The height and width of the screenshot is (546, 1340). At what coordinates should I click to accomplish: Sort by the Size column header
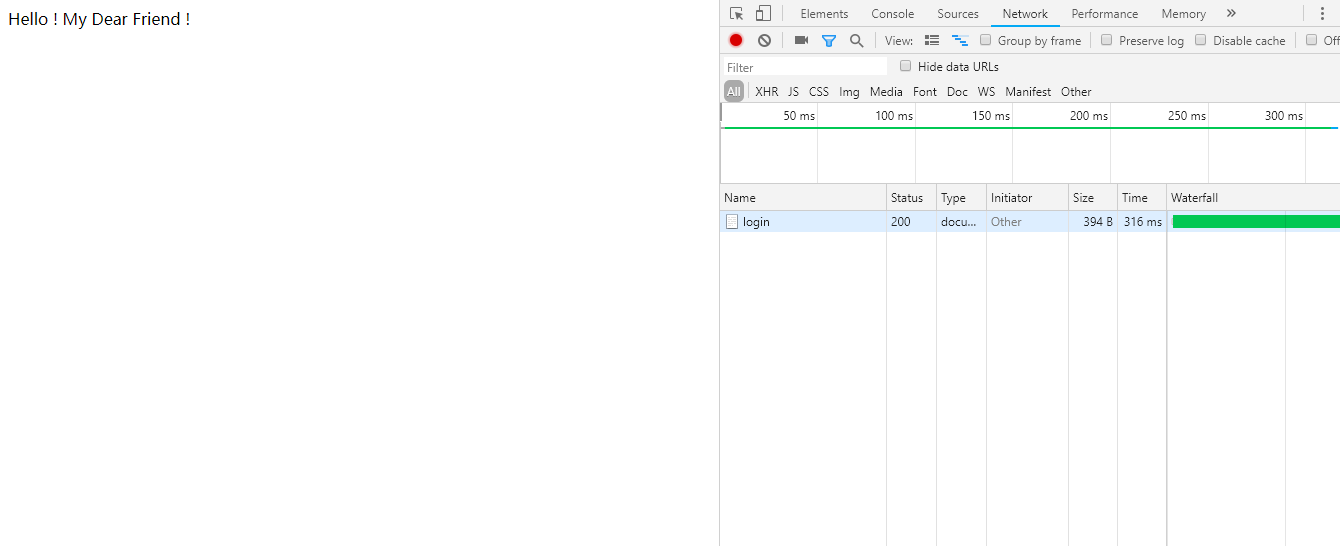pos(1092,198)
